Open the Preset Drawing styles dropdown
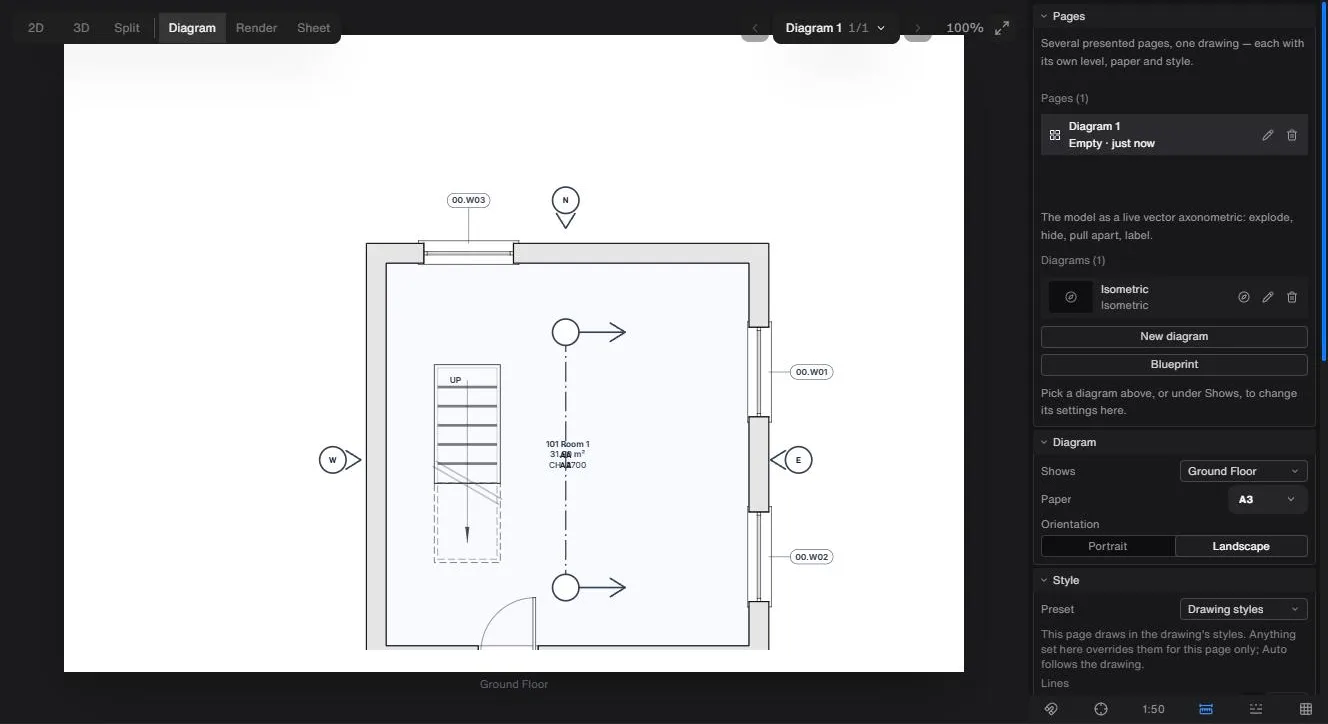The width and height of the screenshot is (1328, 724). pyautogui.click(x=1244, y=609)
